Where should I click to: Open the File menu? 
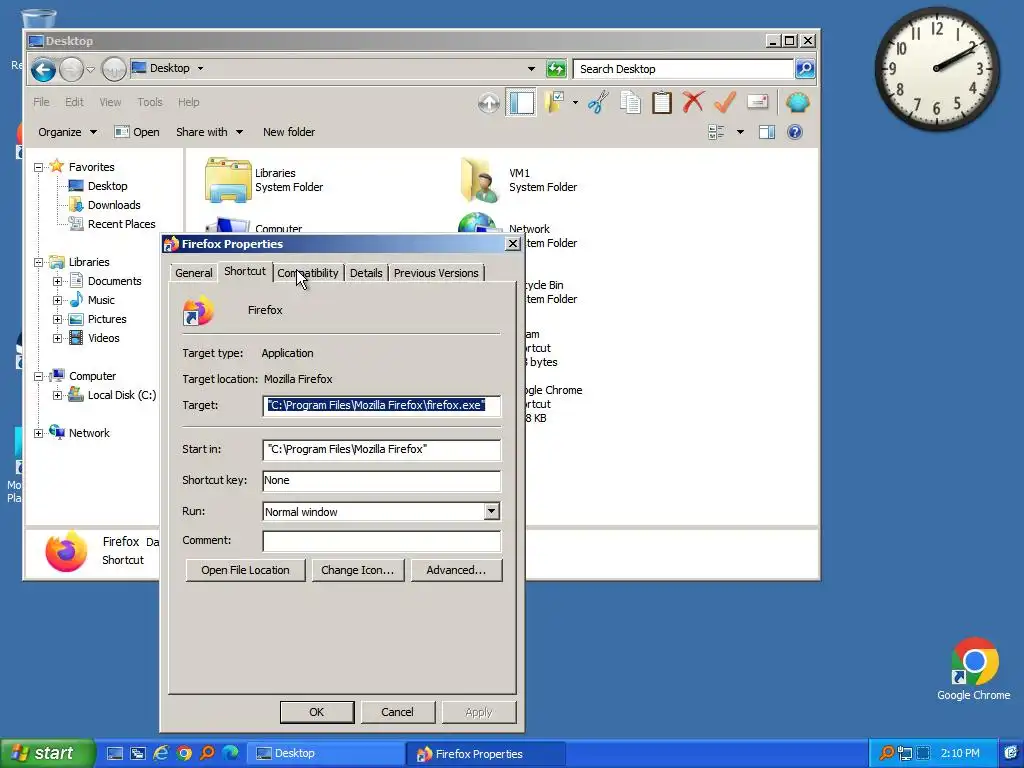tap(41, 102)
